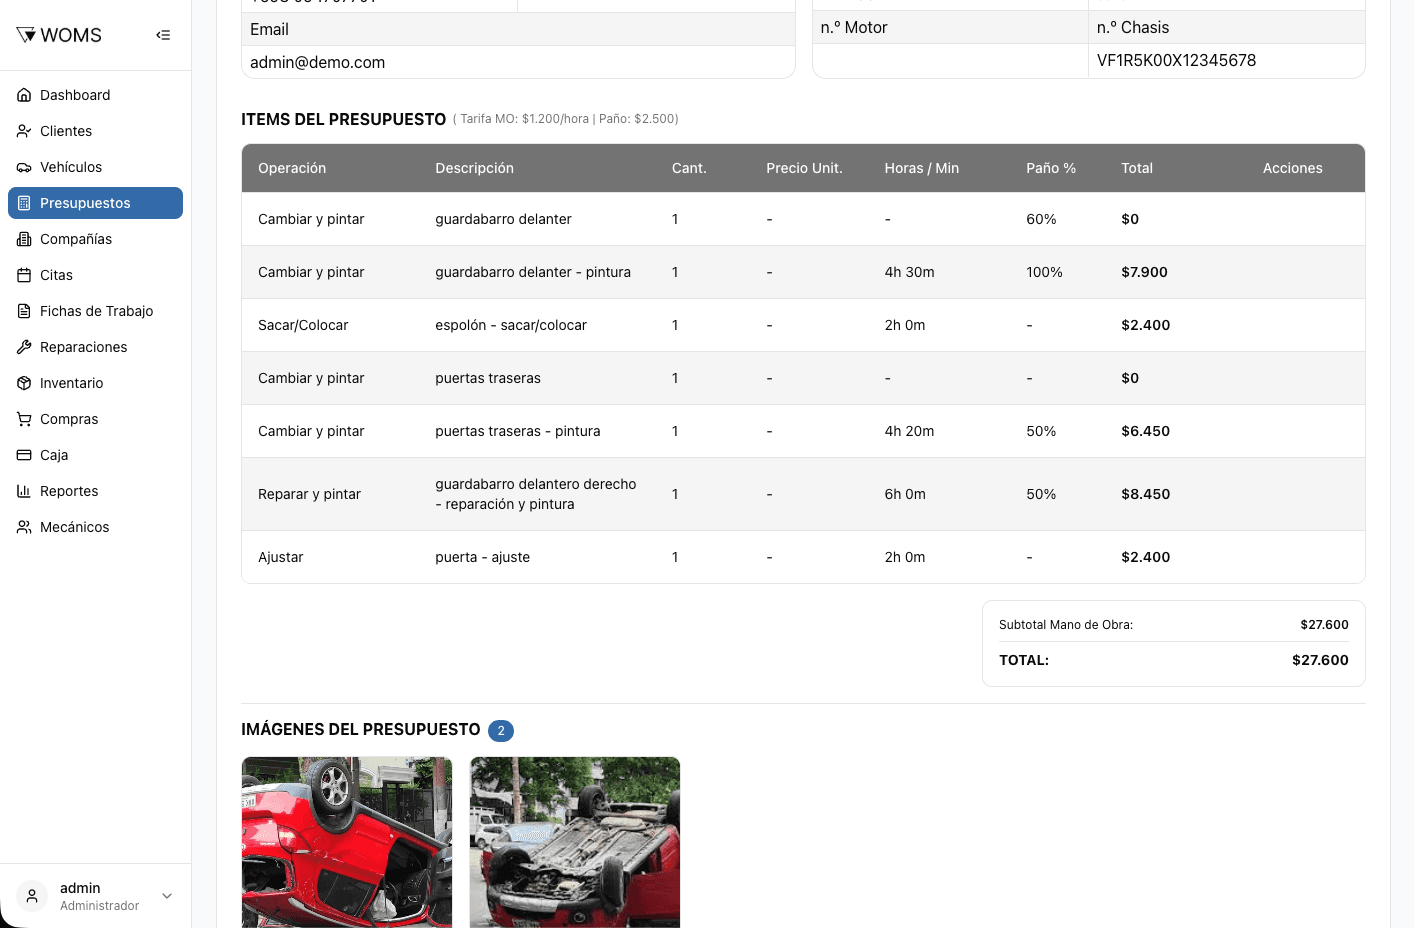Go to Clientes section
This screenshot has height=928, width=1414.
click(x=95, y=131)
